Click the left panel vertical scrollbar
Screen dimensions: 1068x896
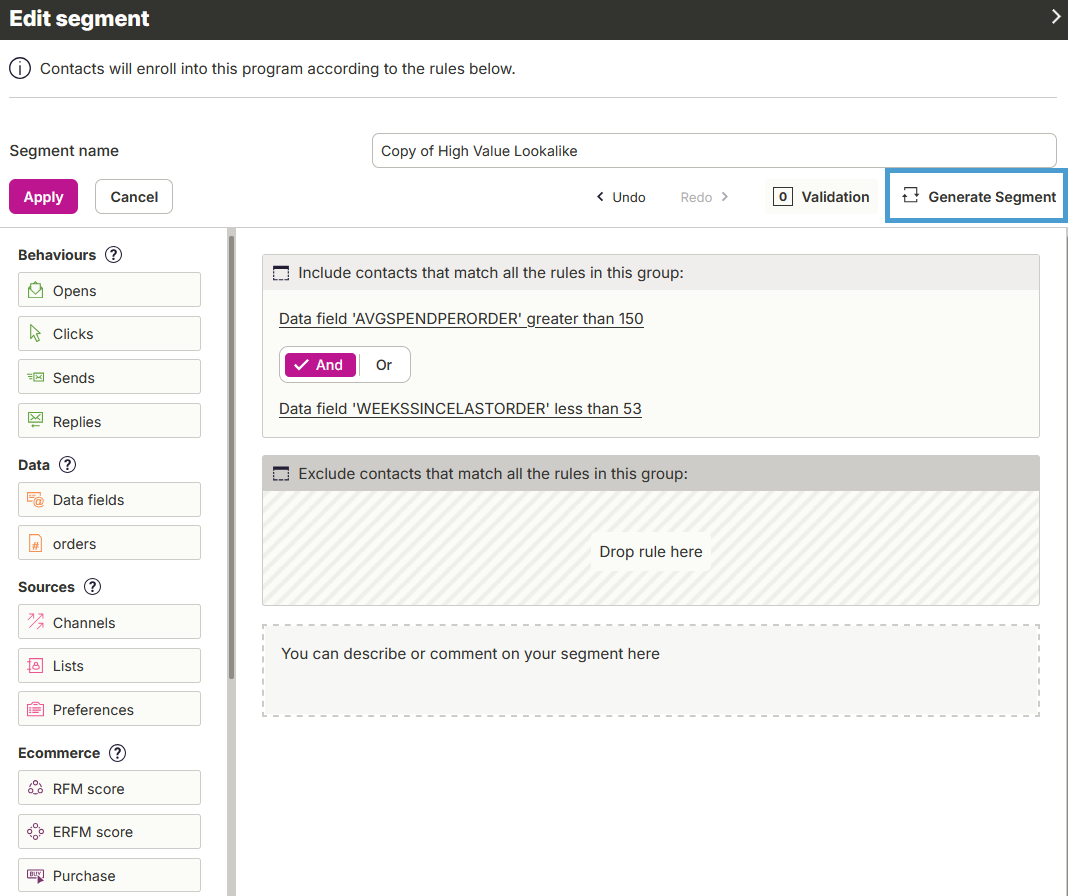point(232,457)
